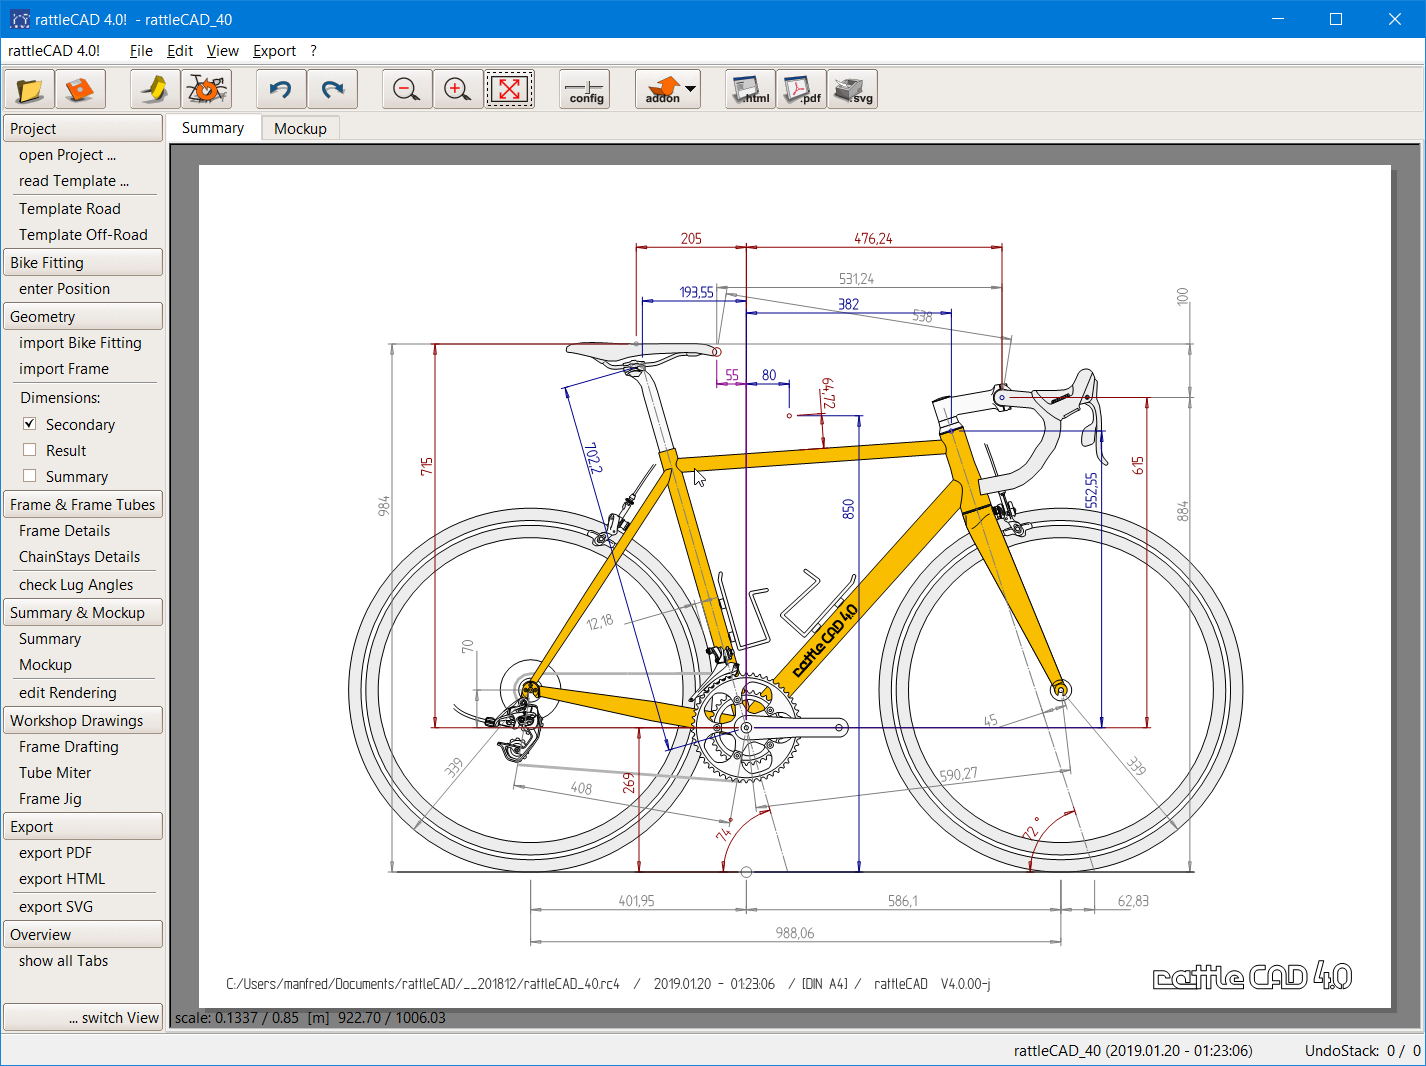Click check Lug Angles
Viewport: 1426px width, 1066px height.
tap(76, 585)
